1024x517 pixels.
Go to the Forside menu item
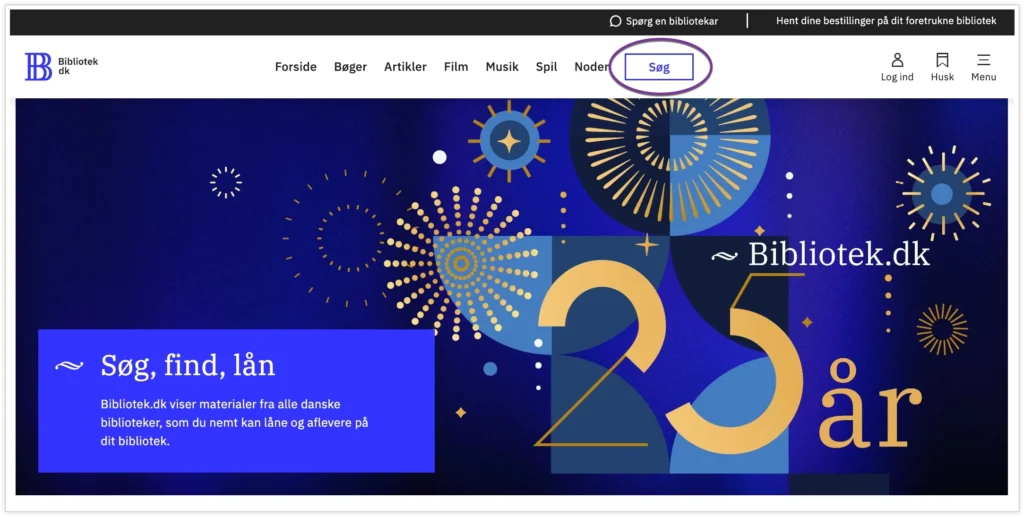tap(295, 67)
